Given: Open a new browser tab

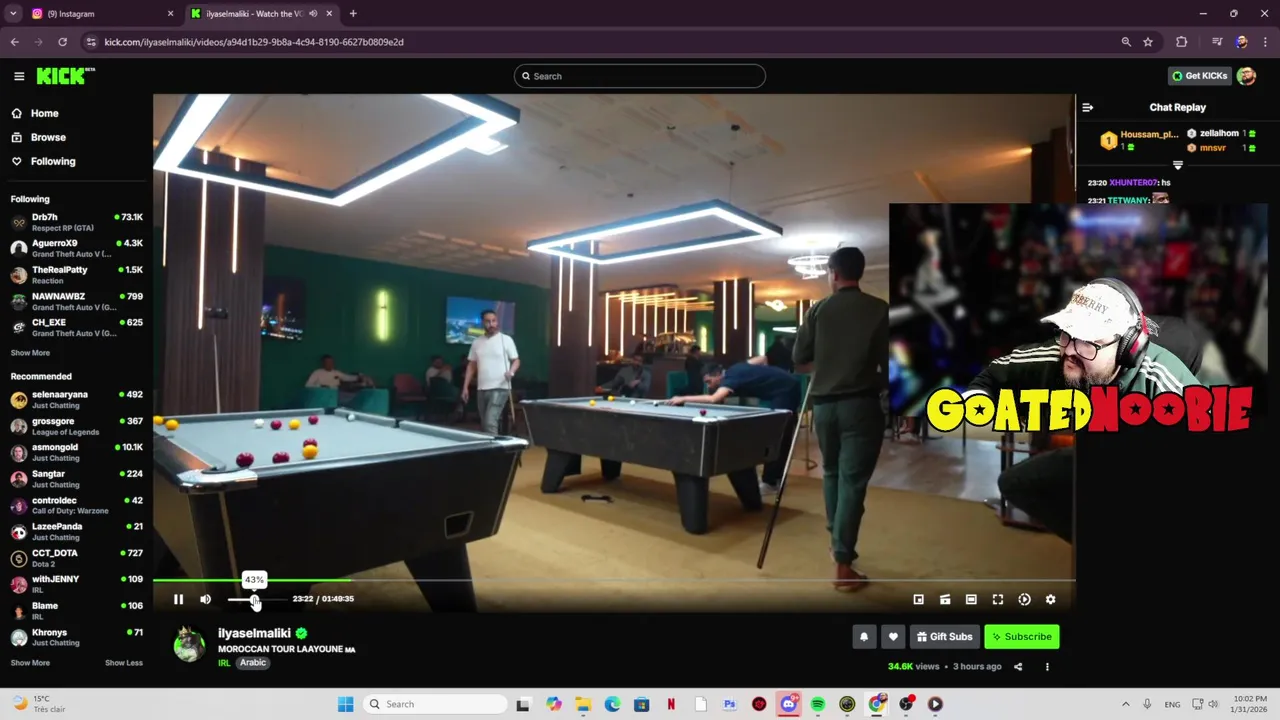Looking at the screenshot, I should (353, 14).
